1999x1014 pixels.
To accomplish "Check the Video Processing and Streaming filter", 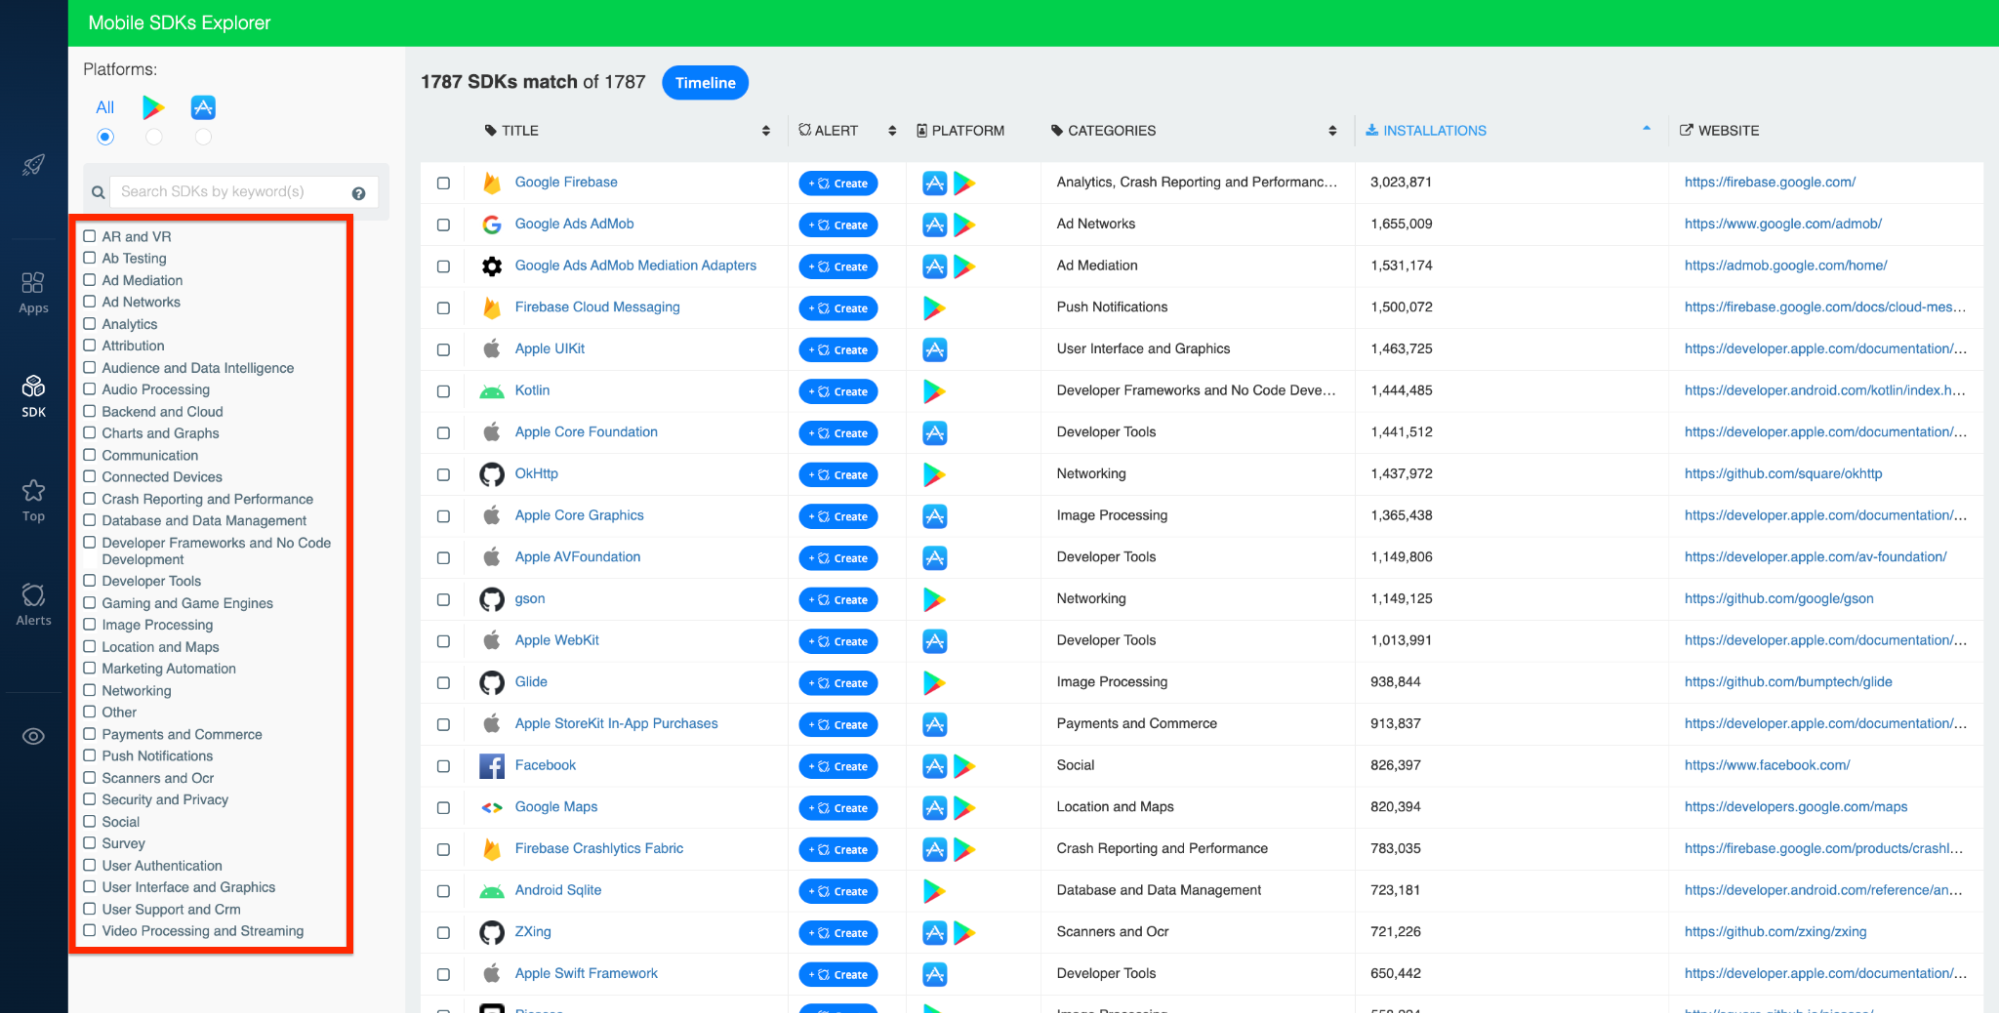I will (89, 930).
